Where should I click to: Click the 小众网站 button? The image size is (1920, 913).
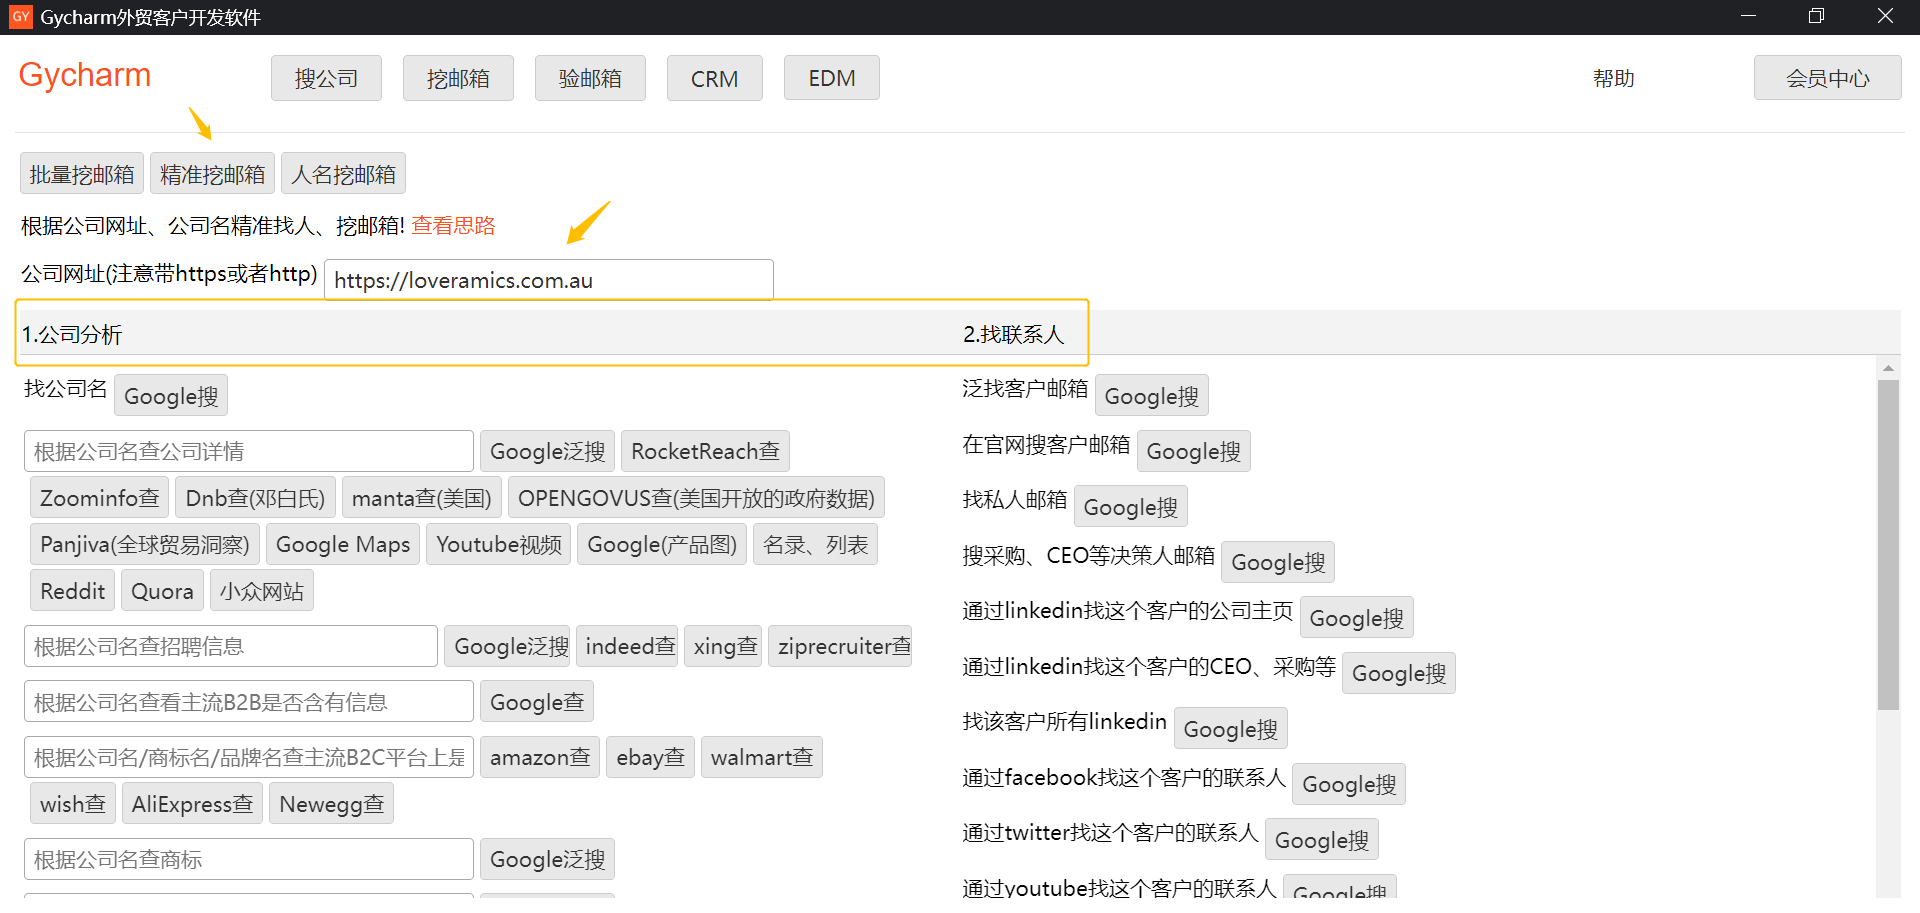(x=262, y=591)
